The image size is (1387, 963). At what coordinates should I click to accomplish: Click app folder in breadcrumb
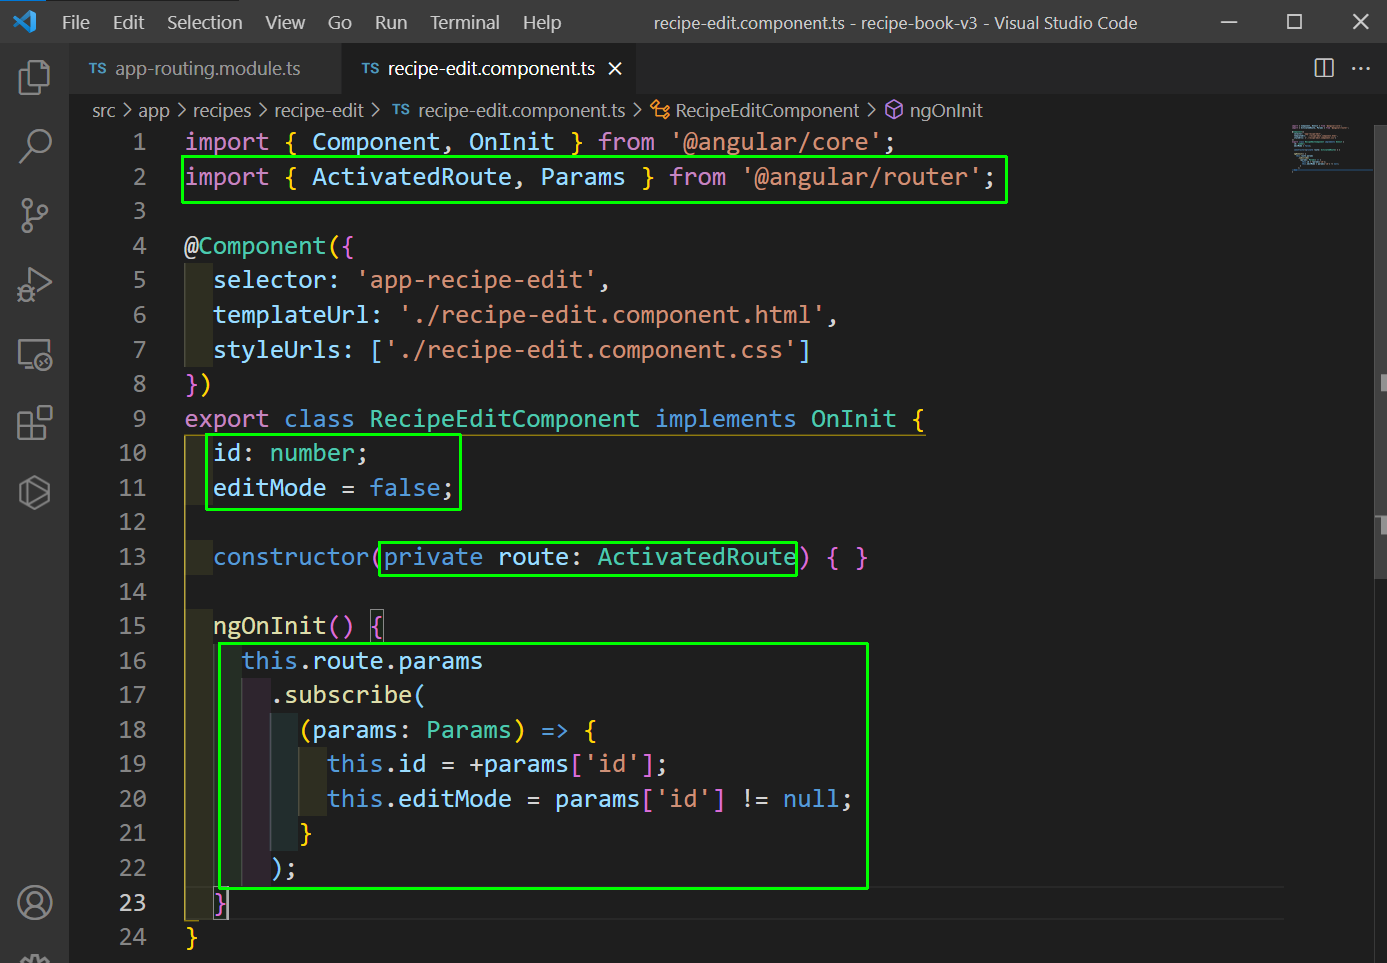[x=154, y=110]
